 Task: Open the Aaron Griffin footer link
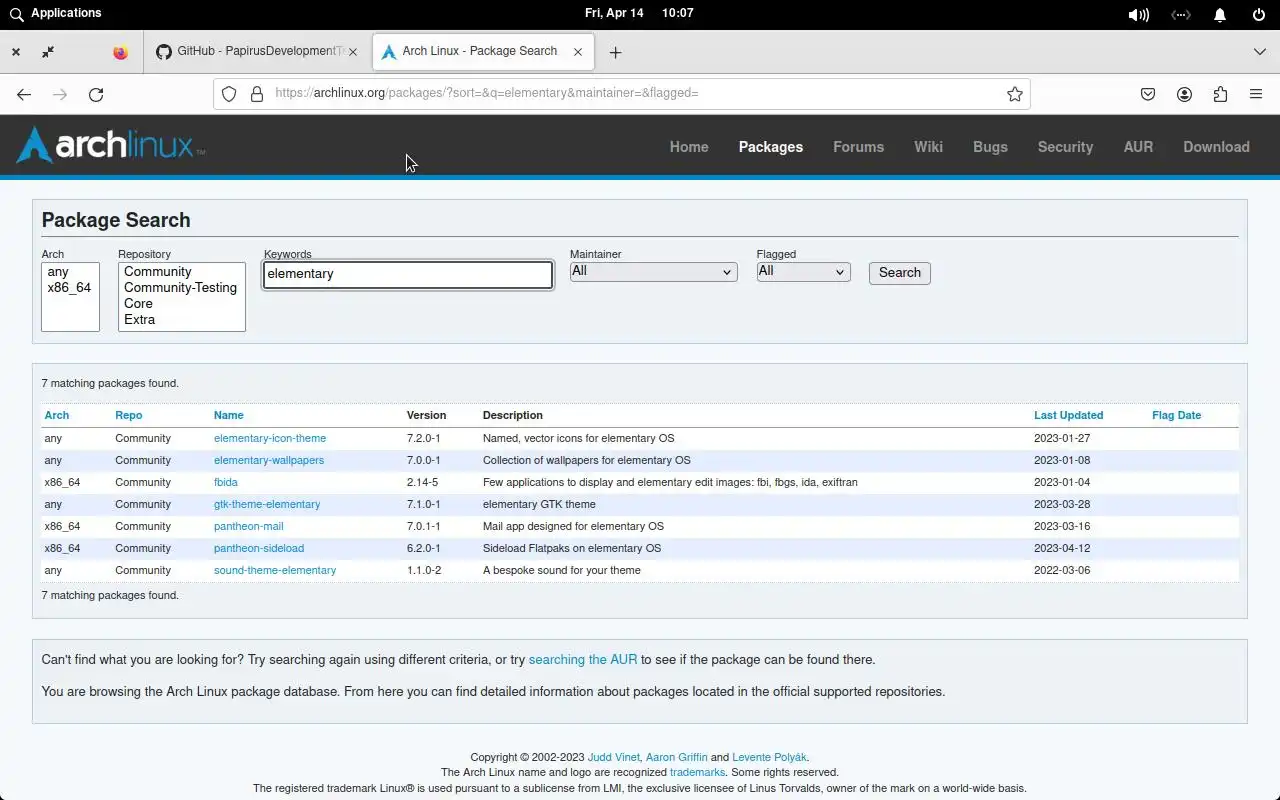pyautogui.click(x=676, y=757)
